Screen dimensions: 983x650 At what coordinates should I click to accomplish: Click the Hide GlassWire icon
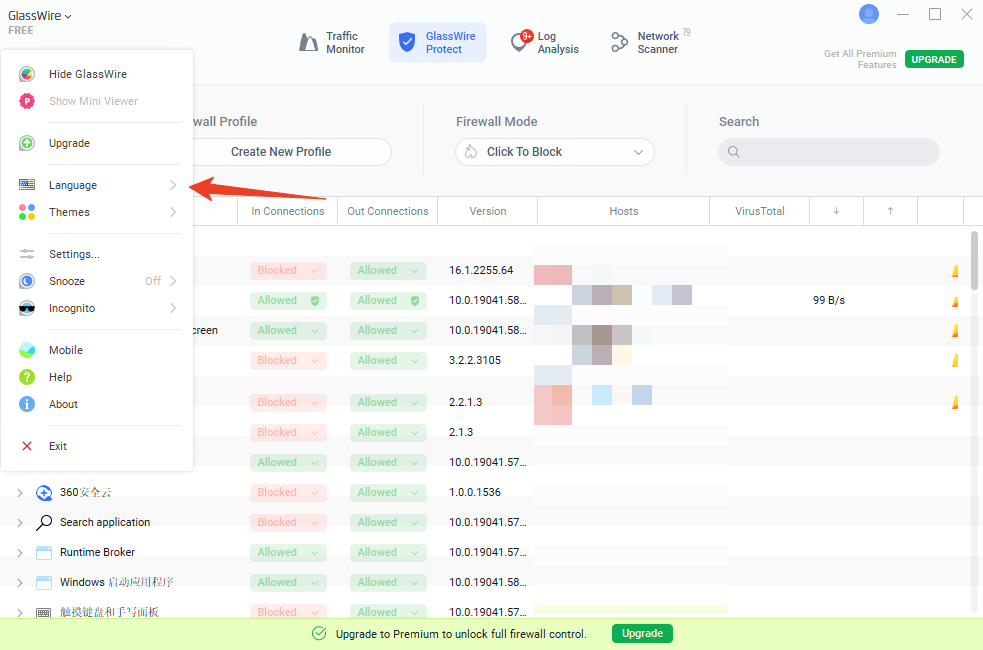pos(27,74)
